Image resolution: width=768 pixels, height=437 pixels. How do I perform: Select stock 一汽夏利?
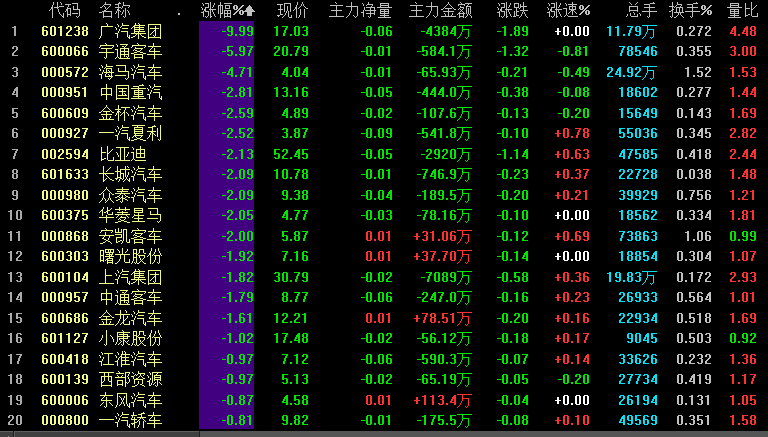(x=130, y=133)
